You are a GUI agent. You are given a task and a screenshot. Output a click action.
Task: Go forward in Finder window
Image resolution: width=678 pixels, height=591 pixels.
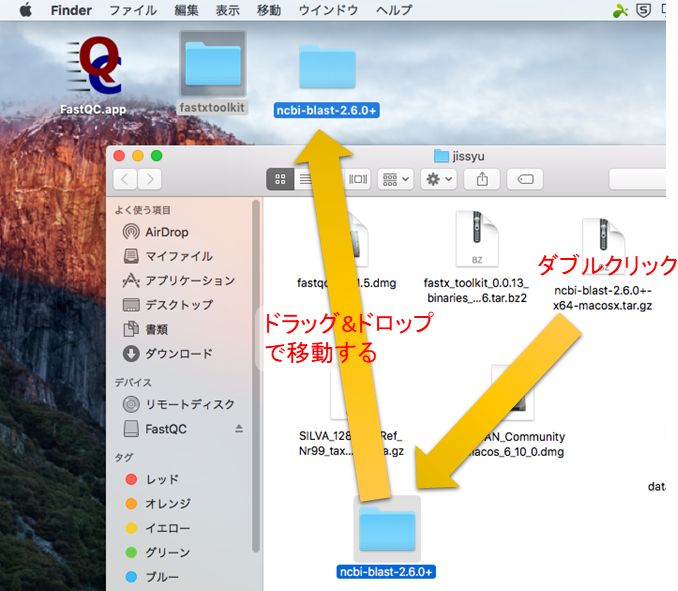[x=150, y=179]
